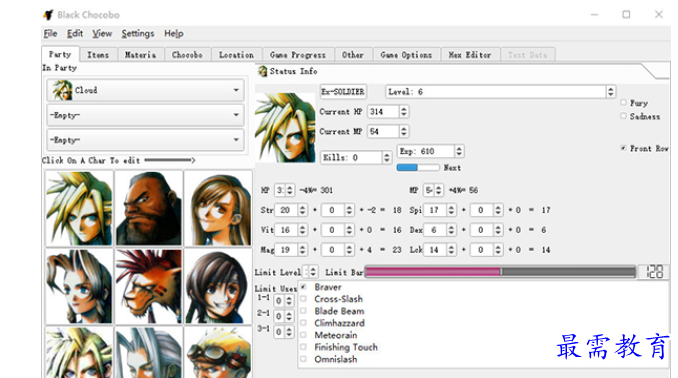Screen dimensions: 678x378
Task: Select Sephiroth's portrait in character grid
Action: pyautogui.click(x=149, y=352)
